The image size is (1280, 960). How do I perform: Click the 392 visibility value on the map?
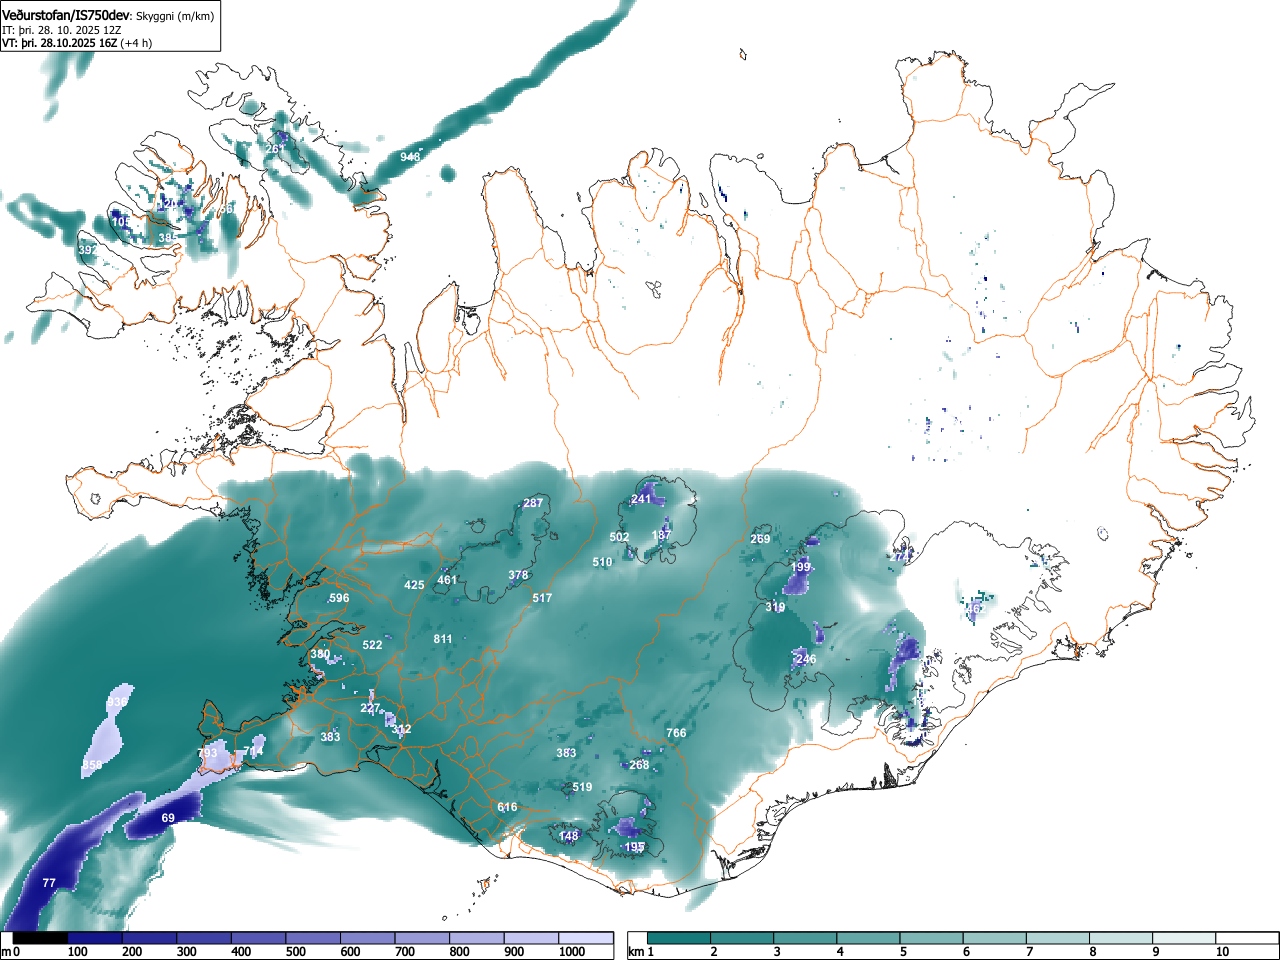coord(87,249)
